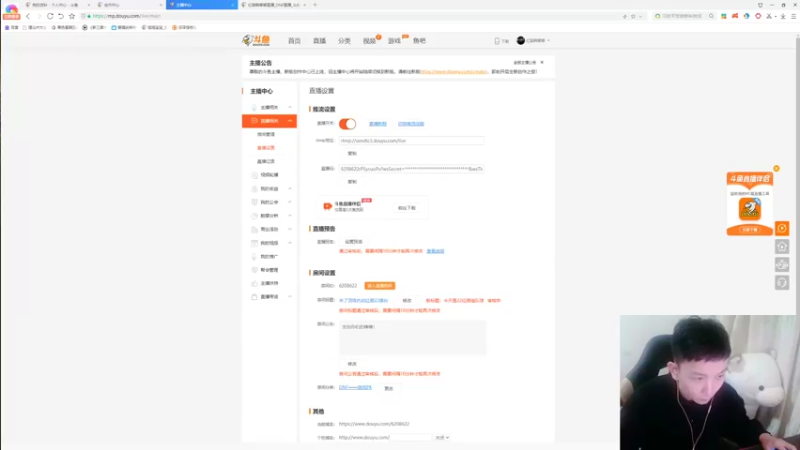Click the user avatar in the site header
Screen dimensions: 800x450
[x=520, y=40]
